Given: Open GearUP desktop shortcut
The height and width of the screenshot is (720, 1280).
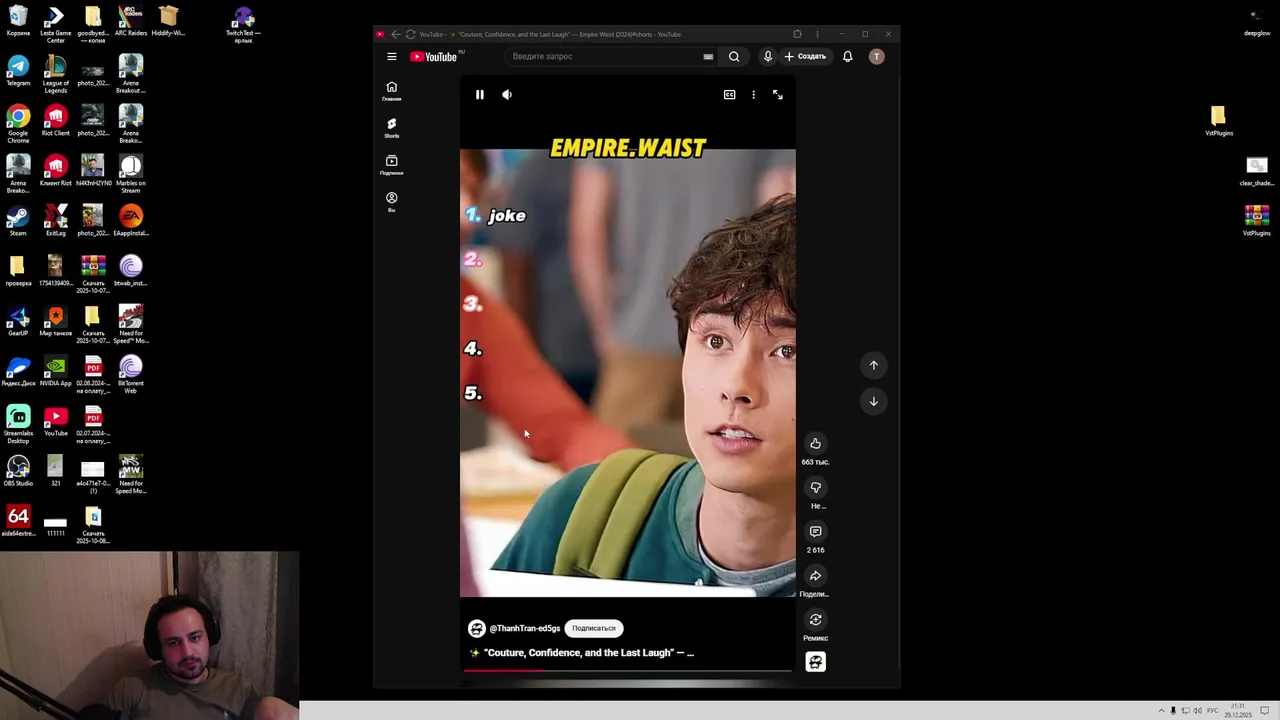Looking at the screenshot, I should tap(18, 322).
